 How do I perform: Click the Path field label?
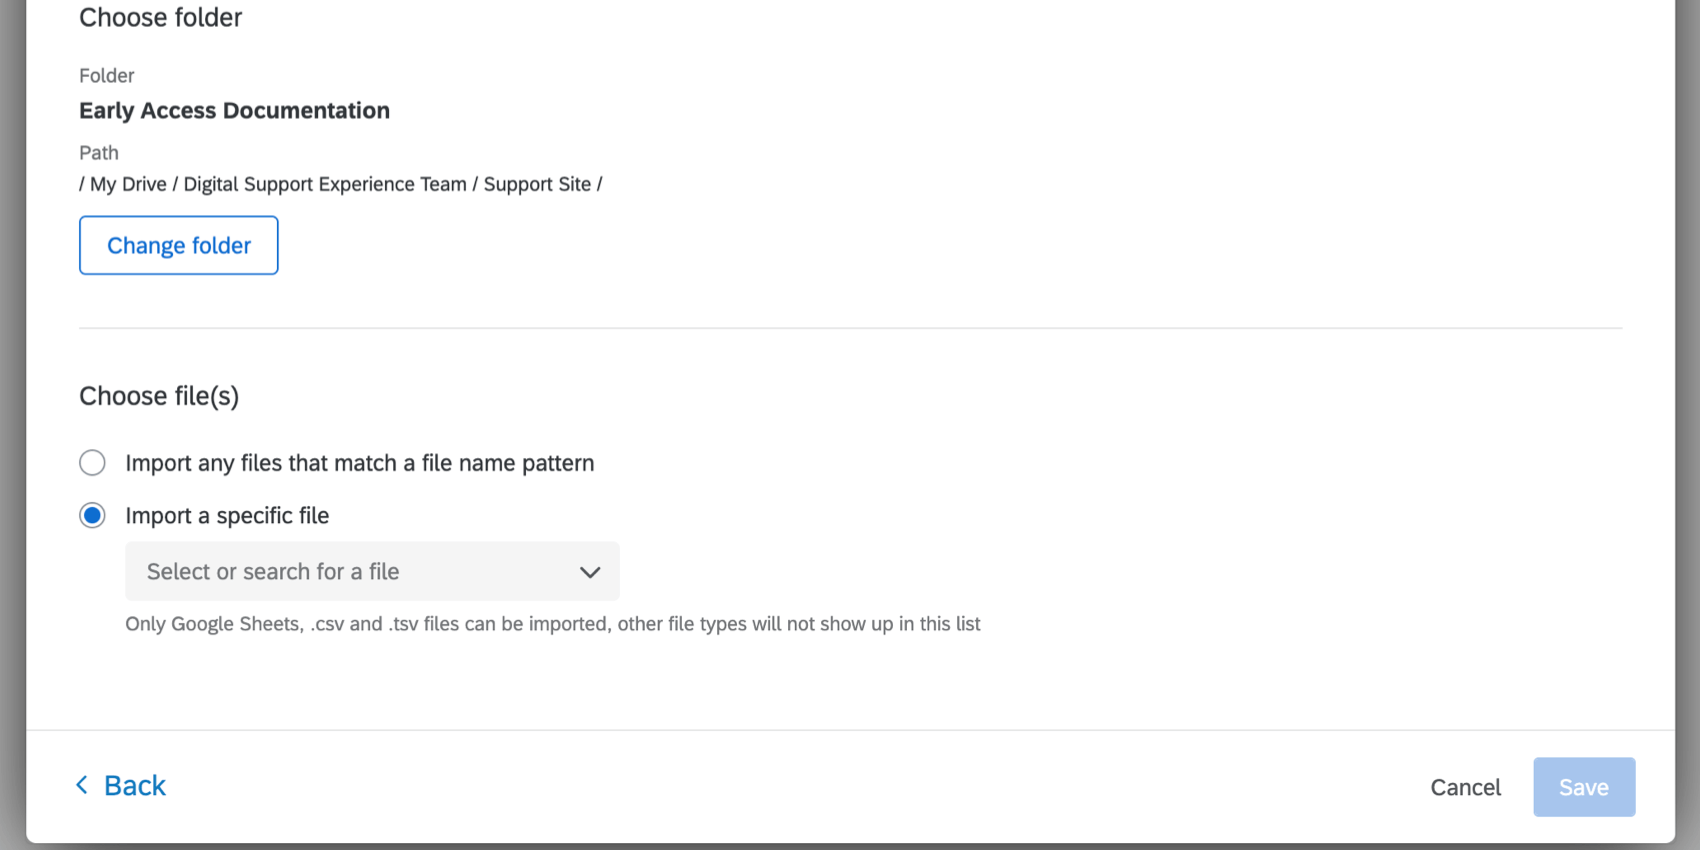coord(99,153)
